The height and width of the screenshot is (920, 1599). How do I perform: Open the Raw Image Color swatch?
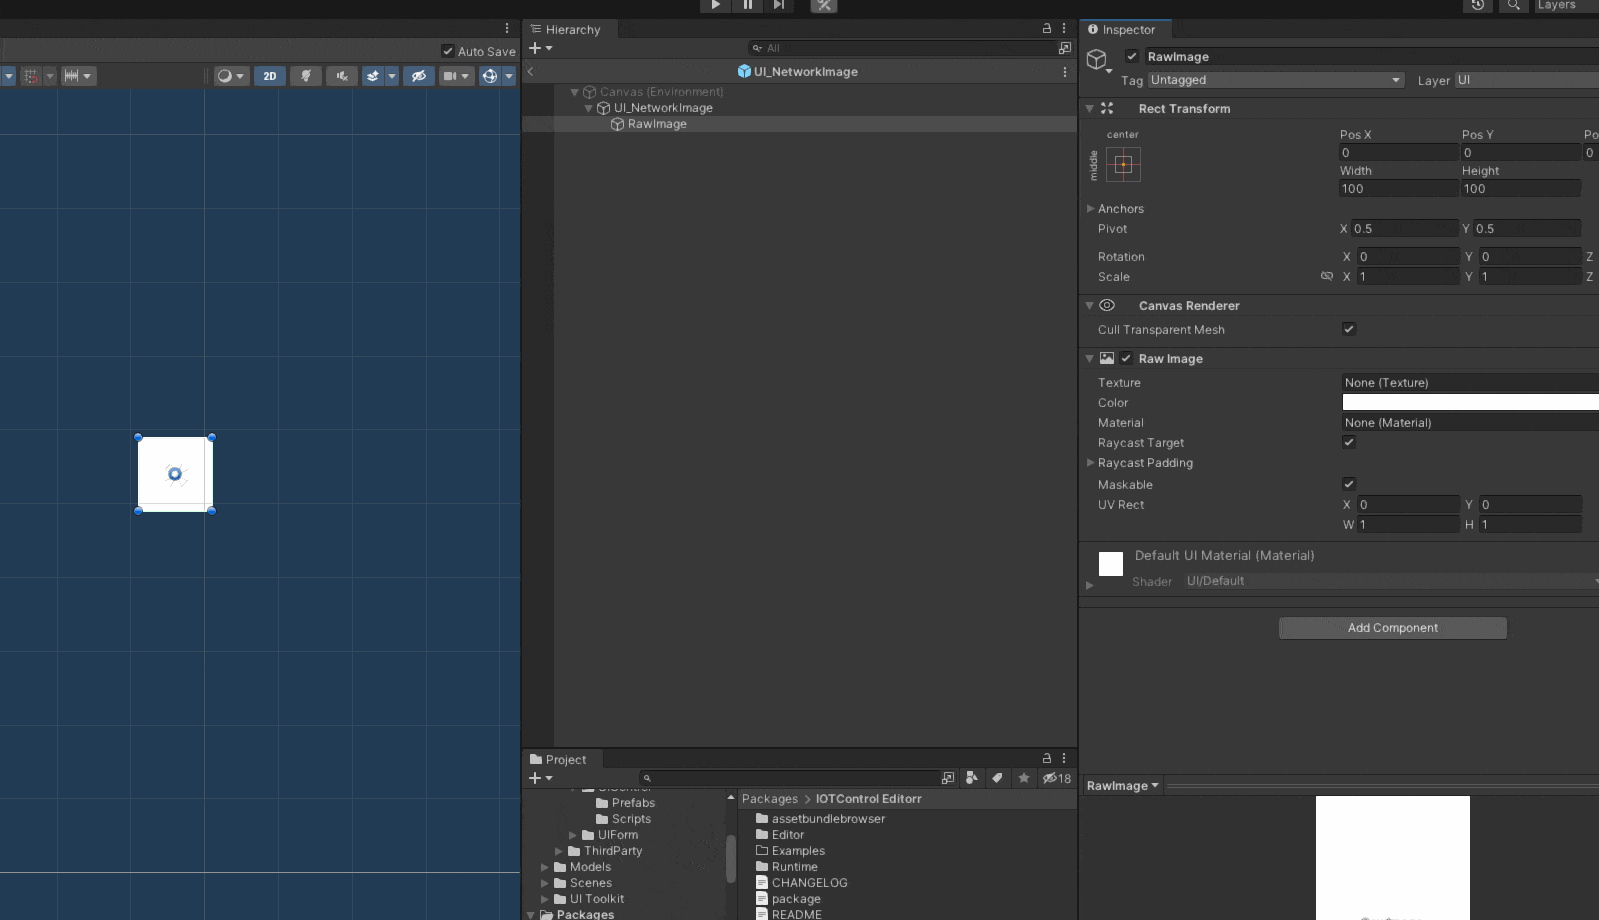tap(1470, 402)
